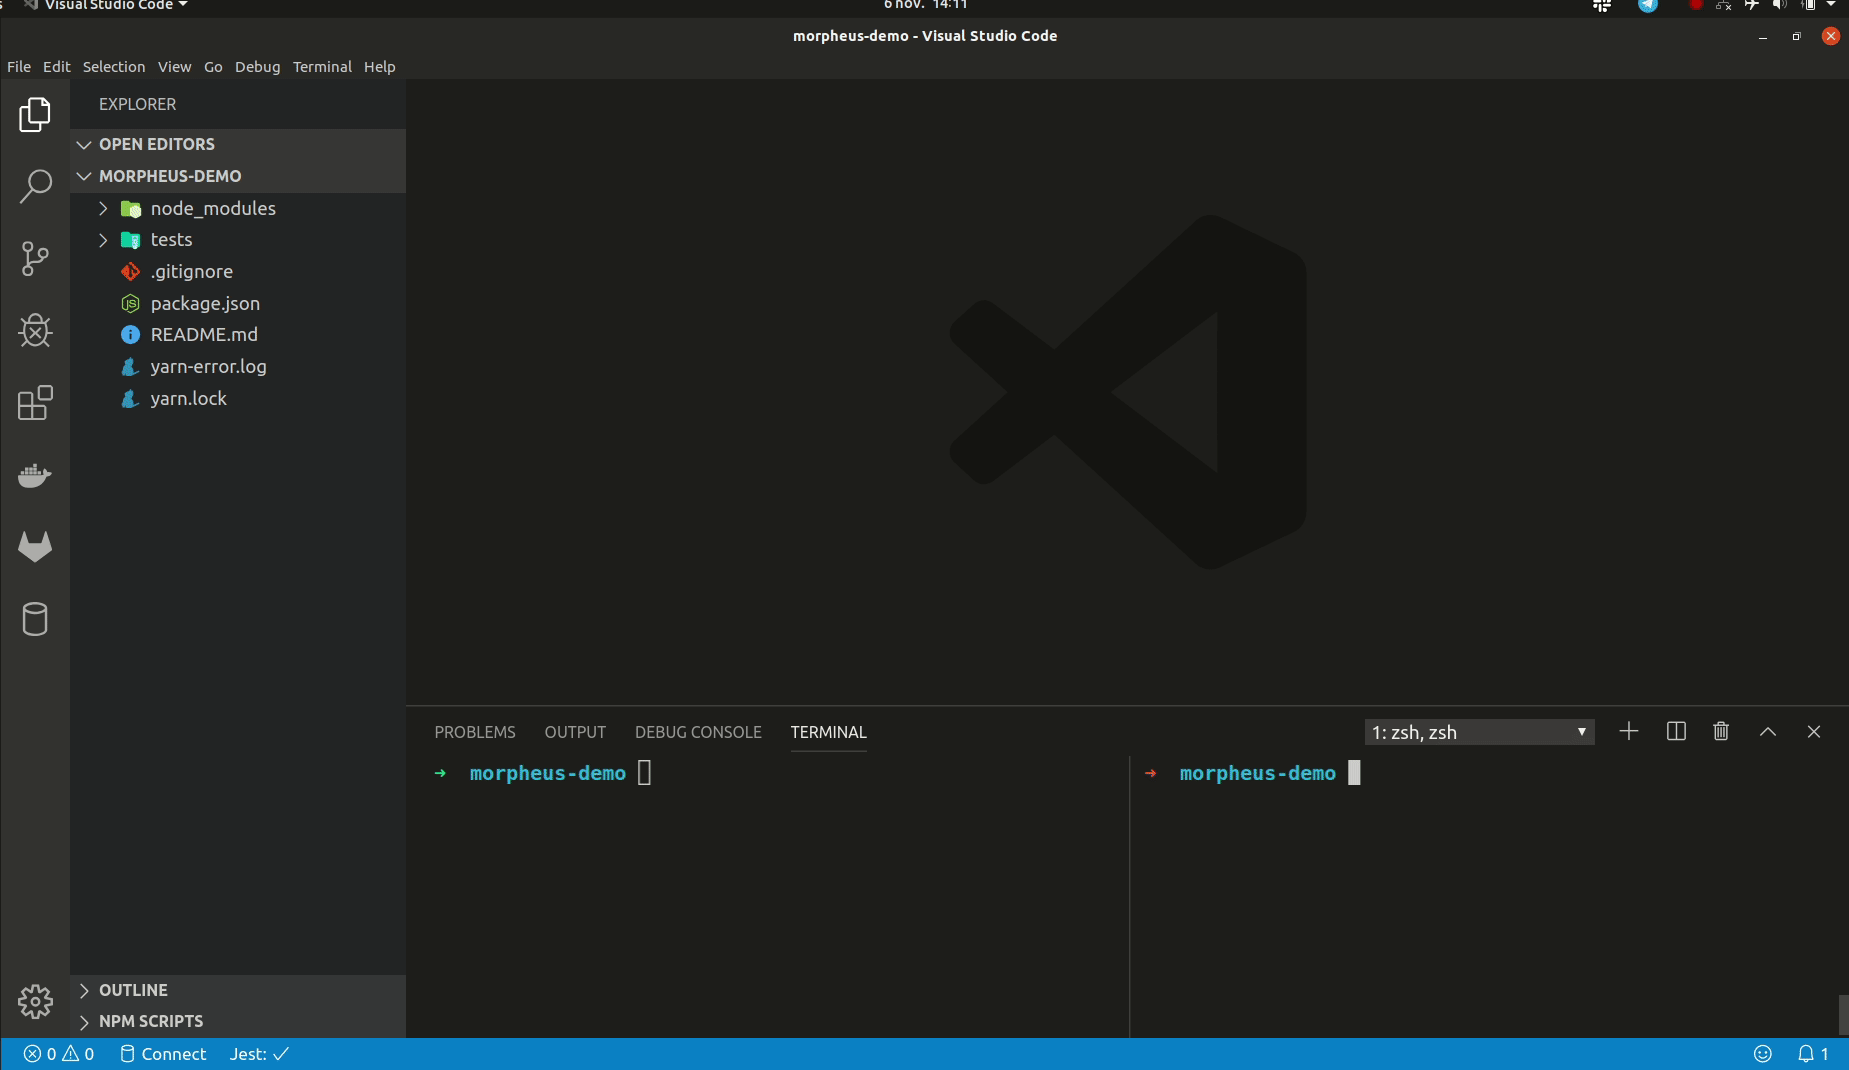Open the feedback smiley icon
Screen dimensions: 1849x1070
click(1763, 1054)
